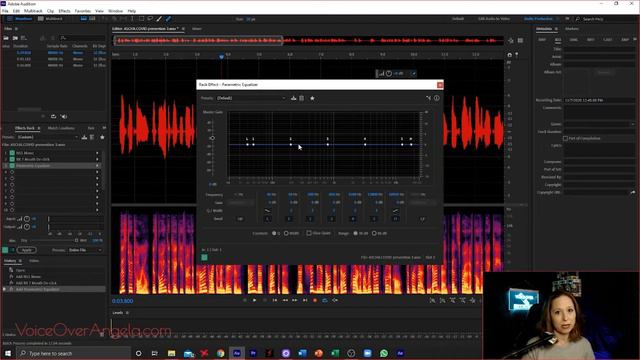The height and width of the screenshot is (360, 640).
Task: Open the equalizer effect info icon
Action: (x=436, y=98)
